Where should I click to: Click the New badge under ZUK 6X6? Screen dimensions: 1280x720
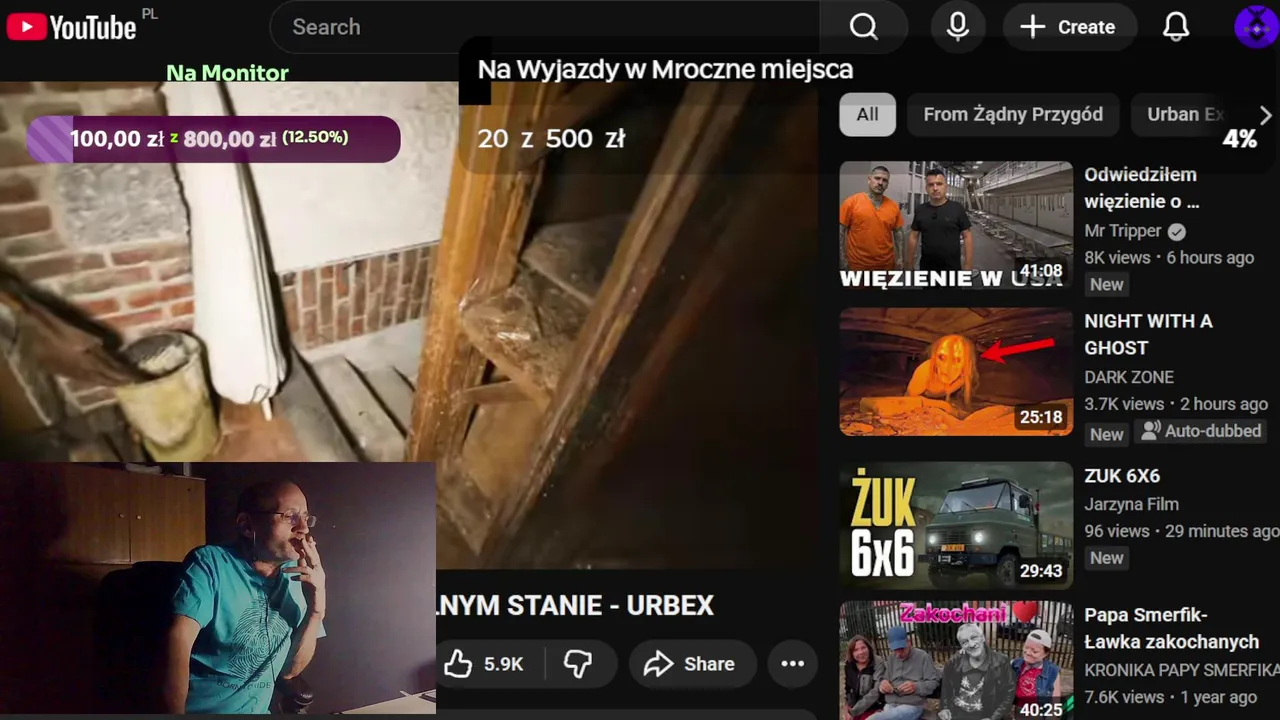1106,558
